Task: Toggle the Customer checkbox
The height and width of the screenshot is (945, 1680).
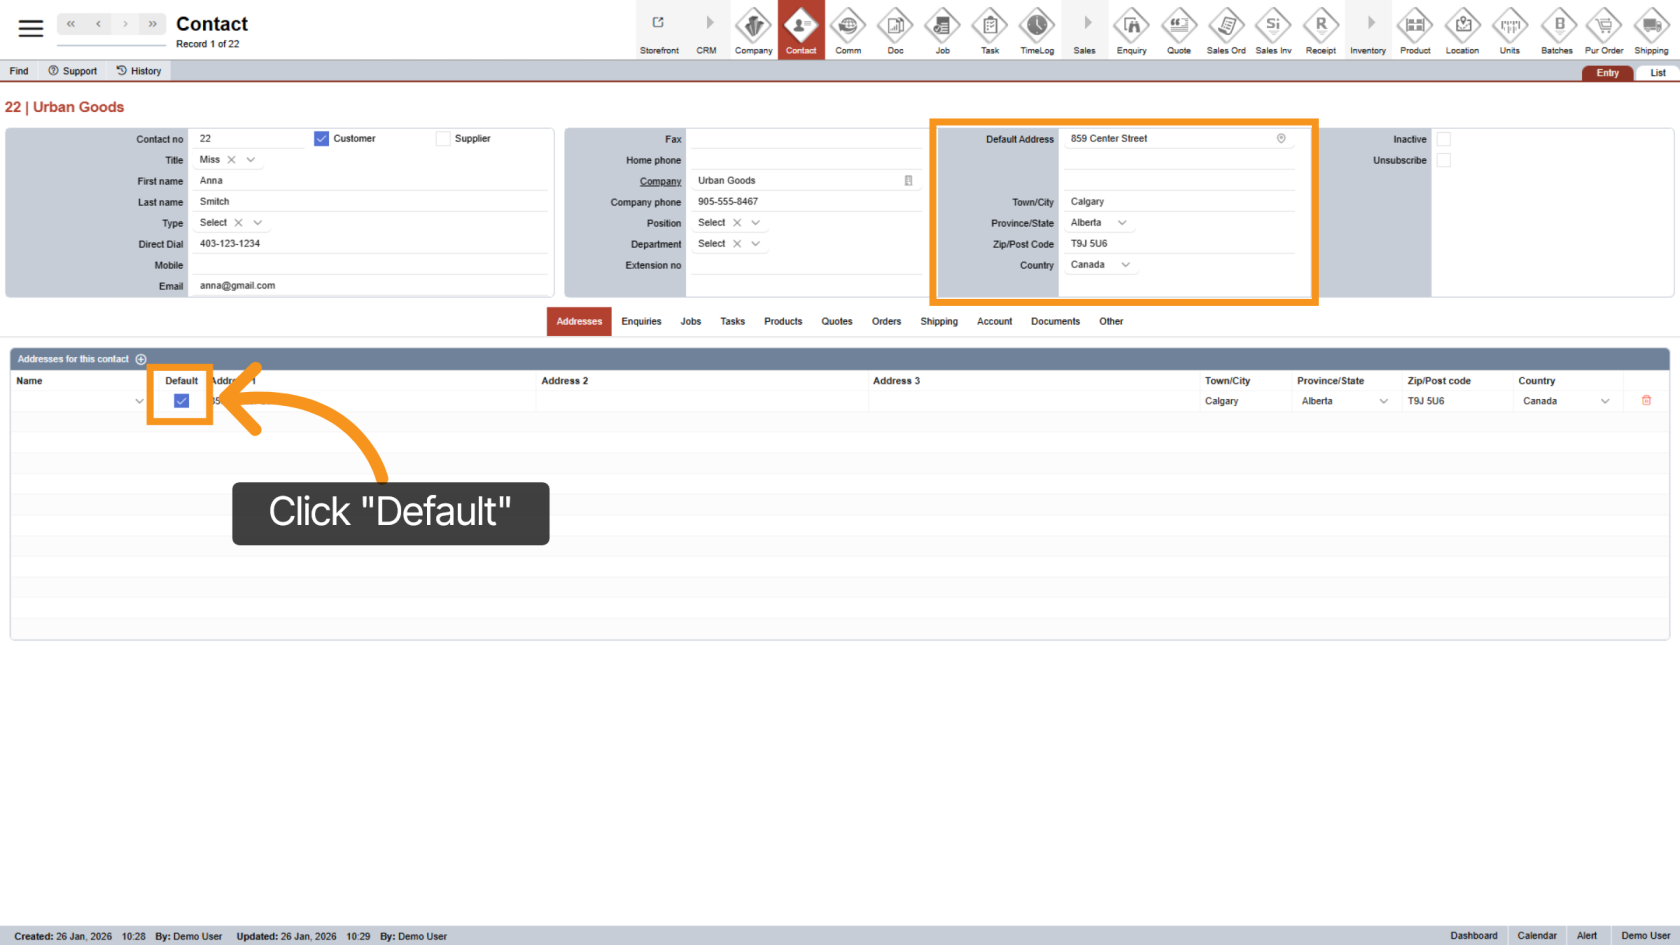Action: (x=321, y=138)
